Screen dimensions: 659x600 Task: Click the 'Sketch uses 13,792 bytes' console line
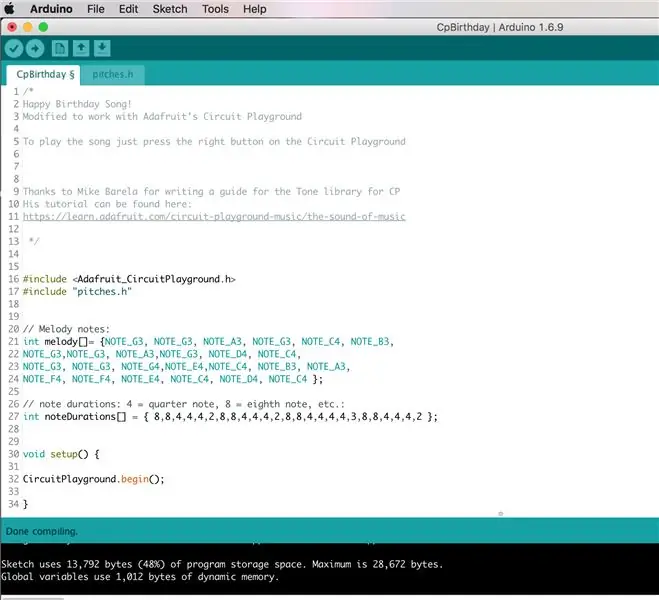click(222, 564)
